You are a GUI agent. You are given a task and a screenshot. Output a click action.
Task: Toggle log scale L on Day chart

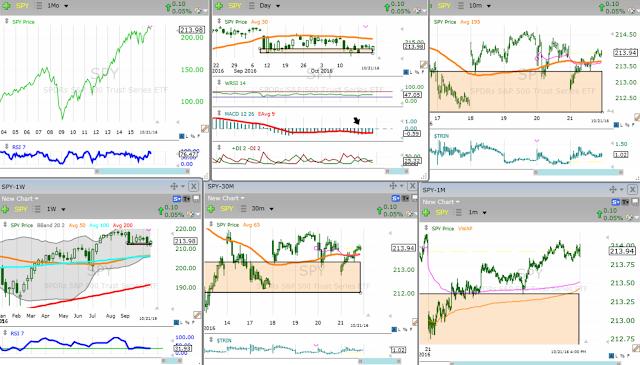[412, 72]
